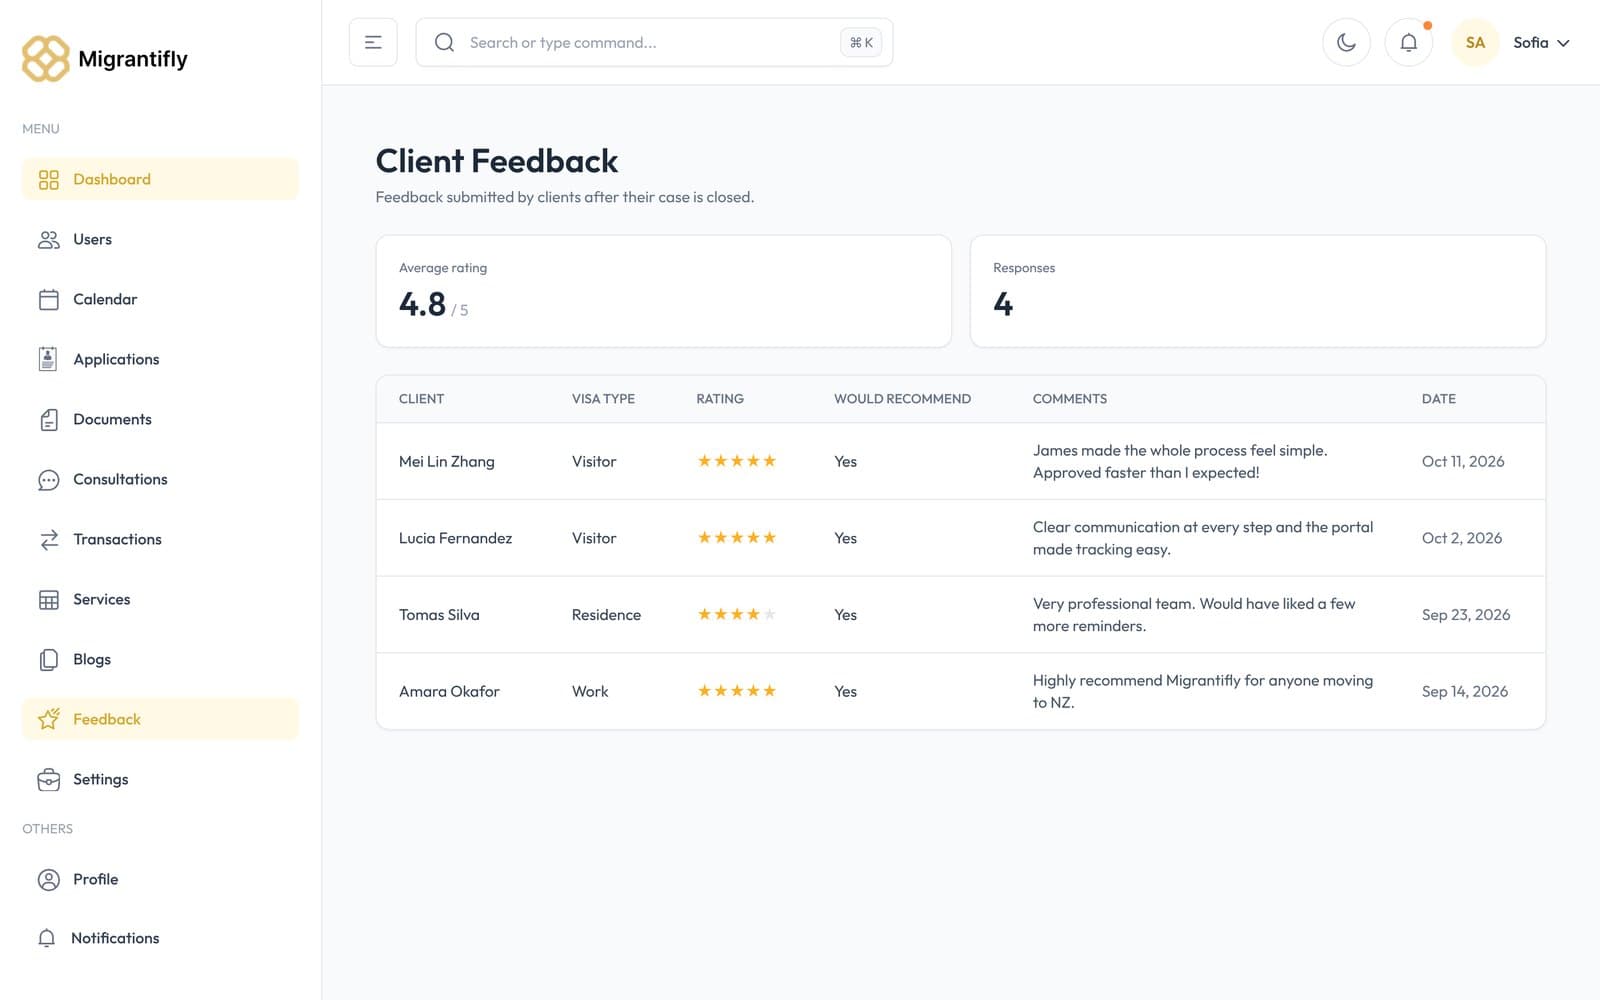
Task: Collapse the sidebar with hamburger button
Action: pos(373,42)
